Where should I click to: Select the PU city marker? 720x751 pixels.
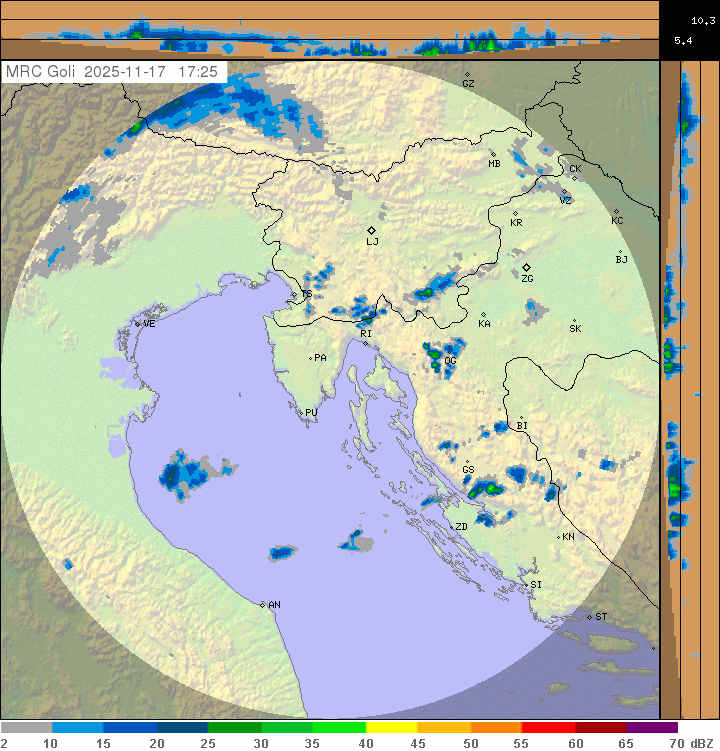click(x=302, y=411)
